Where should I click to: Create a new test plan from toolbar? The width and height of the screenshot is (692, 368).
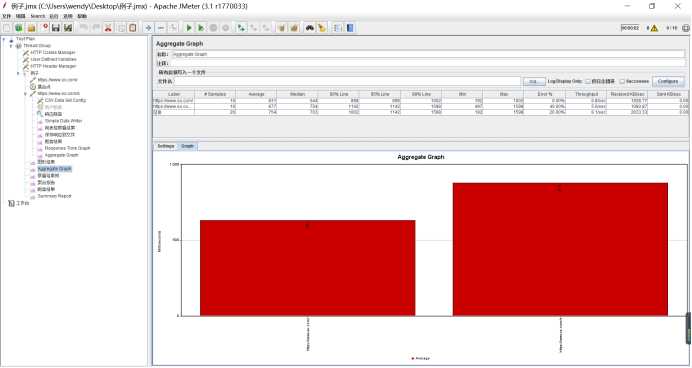point(7,28)
